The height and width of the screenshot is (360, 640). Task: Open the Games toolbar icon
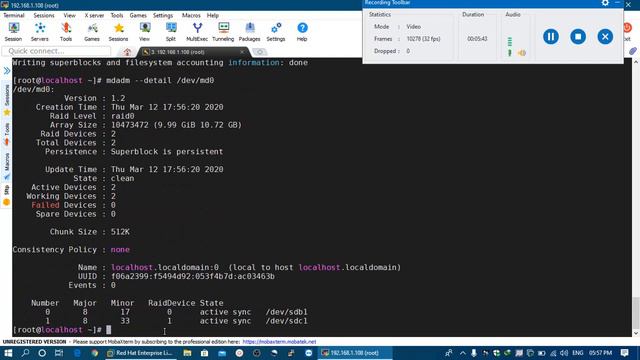pos(92,32)
